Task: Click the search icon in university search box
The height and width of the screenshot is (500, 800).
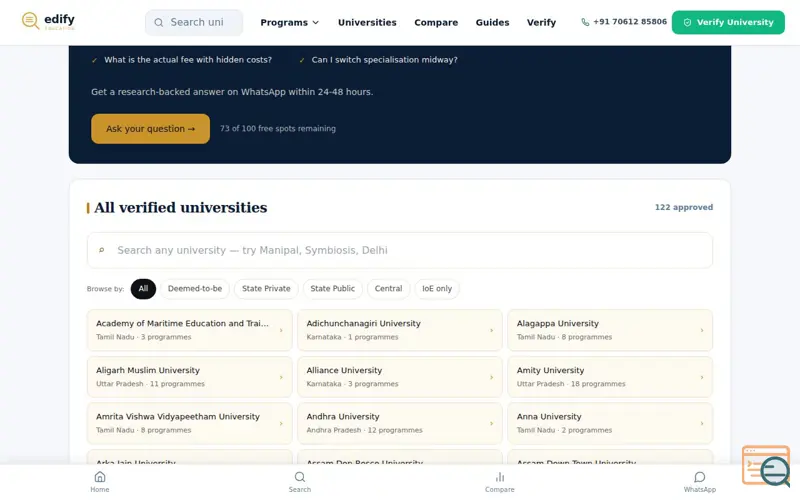Action: (x=102, y=250)
